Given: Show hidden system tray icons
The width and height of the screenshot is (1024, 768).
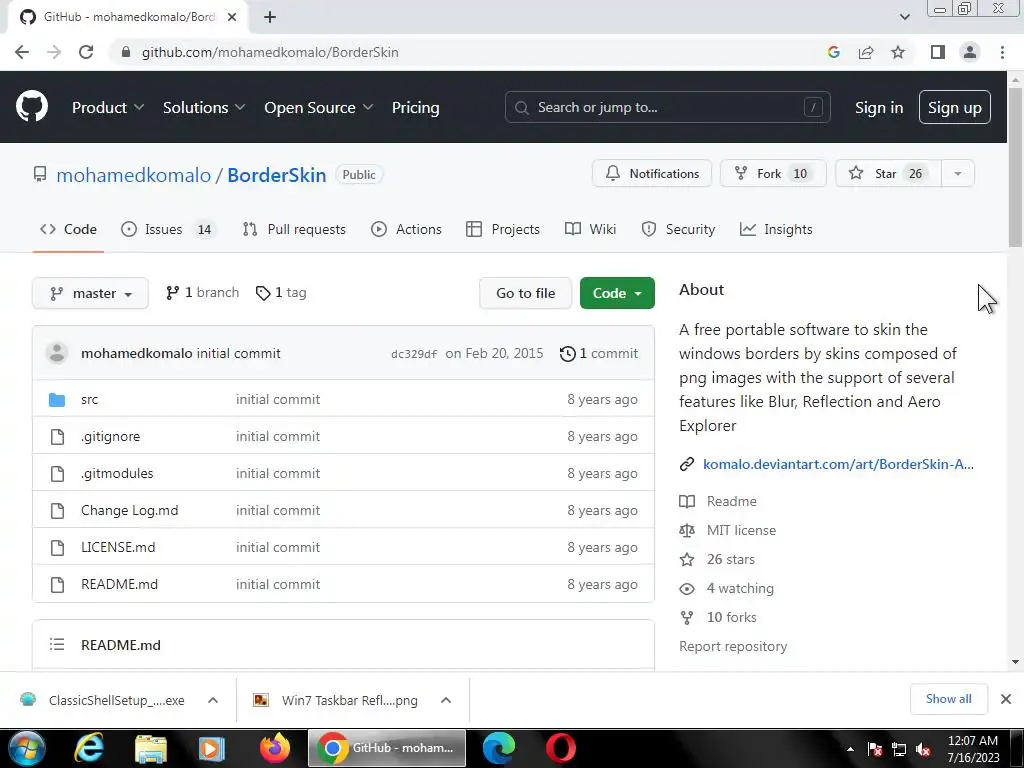Looking at the screenshot, I should pyautogui.click(x=850, y=750).
